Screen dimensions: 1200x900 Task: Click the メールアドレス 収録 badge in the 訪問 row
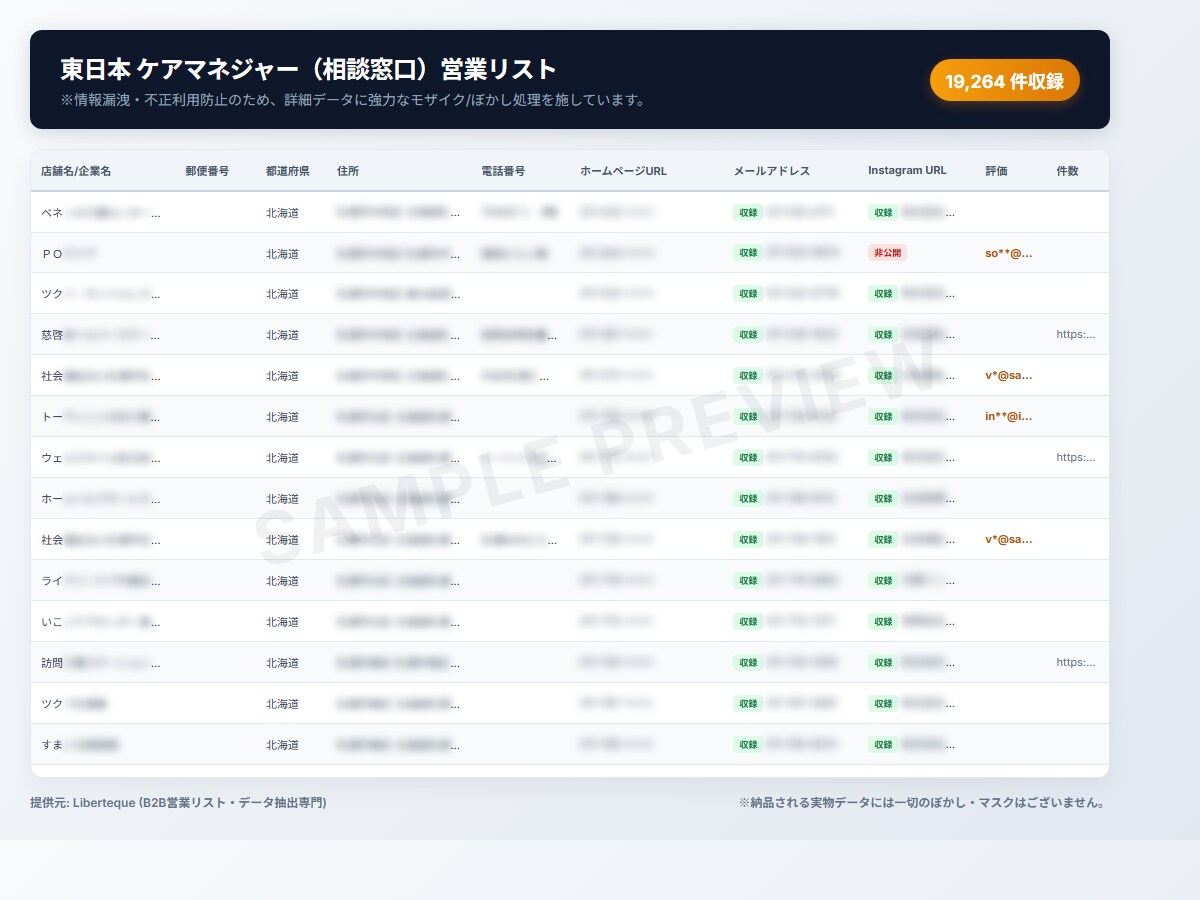tap(748, 663)
